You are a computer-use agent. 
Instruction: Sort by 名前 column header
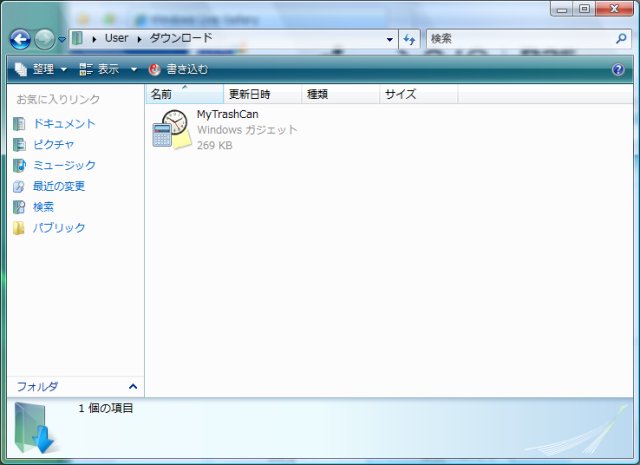pos(184,94)
